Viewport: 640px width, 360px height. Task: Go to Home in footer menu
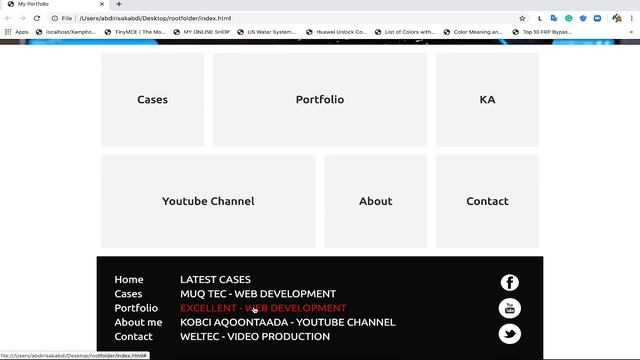tap(129, 280)
